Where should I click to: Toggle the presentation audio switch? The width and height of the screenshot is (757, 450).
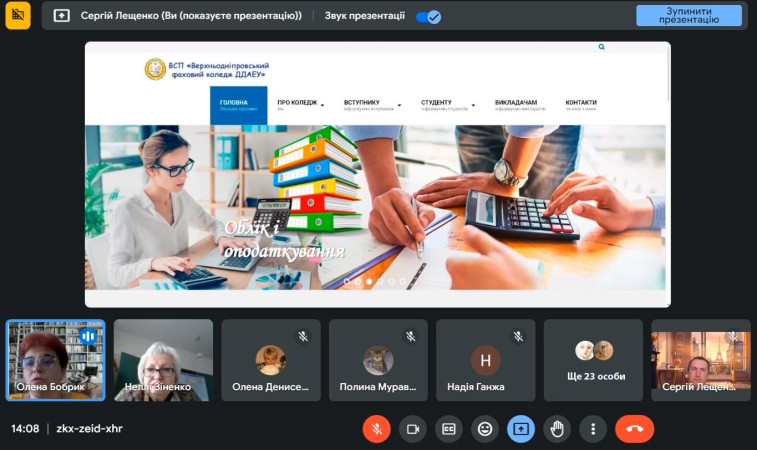point(428,16)
